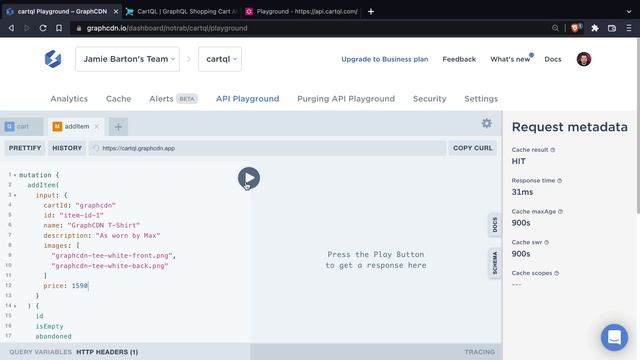Open the Security tab
Screen dimensions: 640x360
(429, 99)
